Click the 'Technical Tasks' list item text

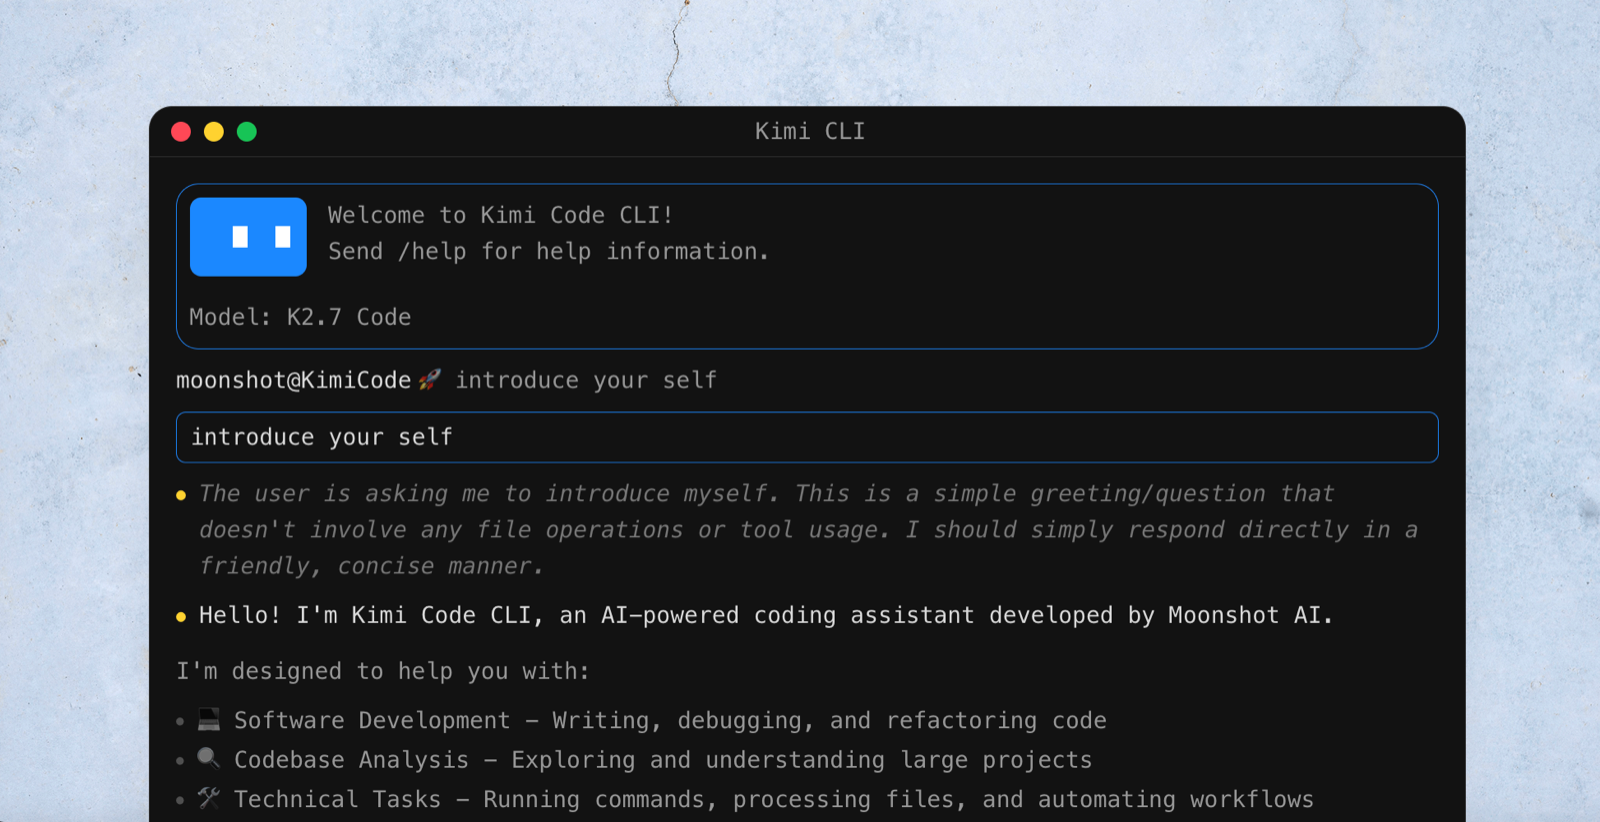774,799
